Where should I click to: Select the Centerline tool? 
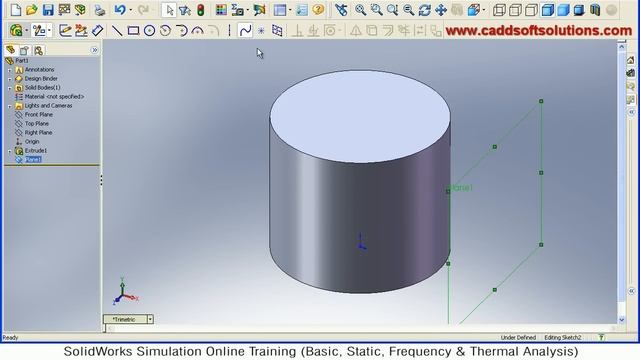pos(229,30)
